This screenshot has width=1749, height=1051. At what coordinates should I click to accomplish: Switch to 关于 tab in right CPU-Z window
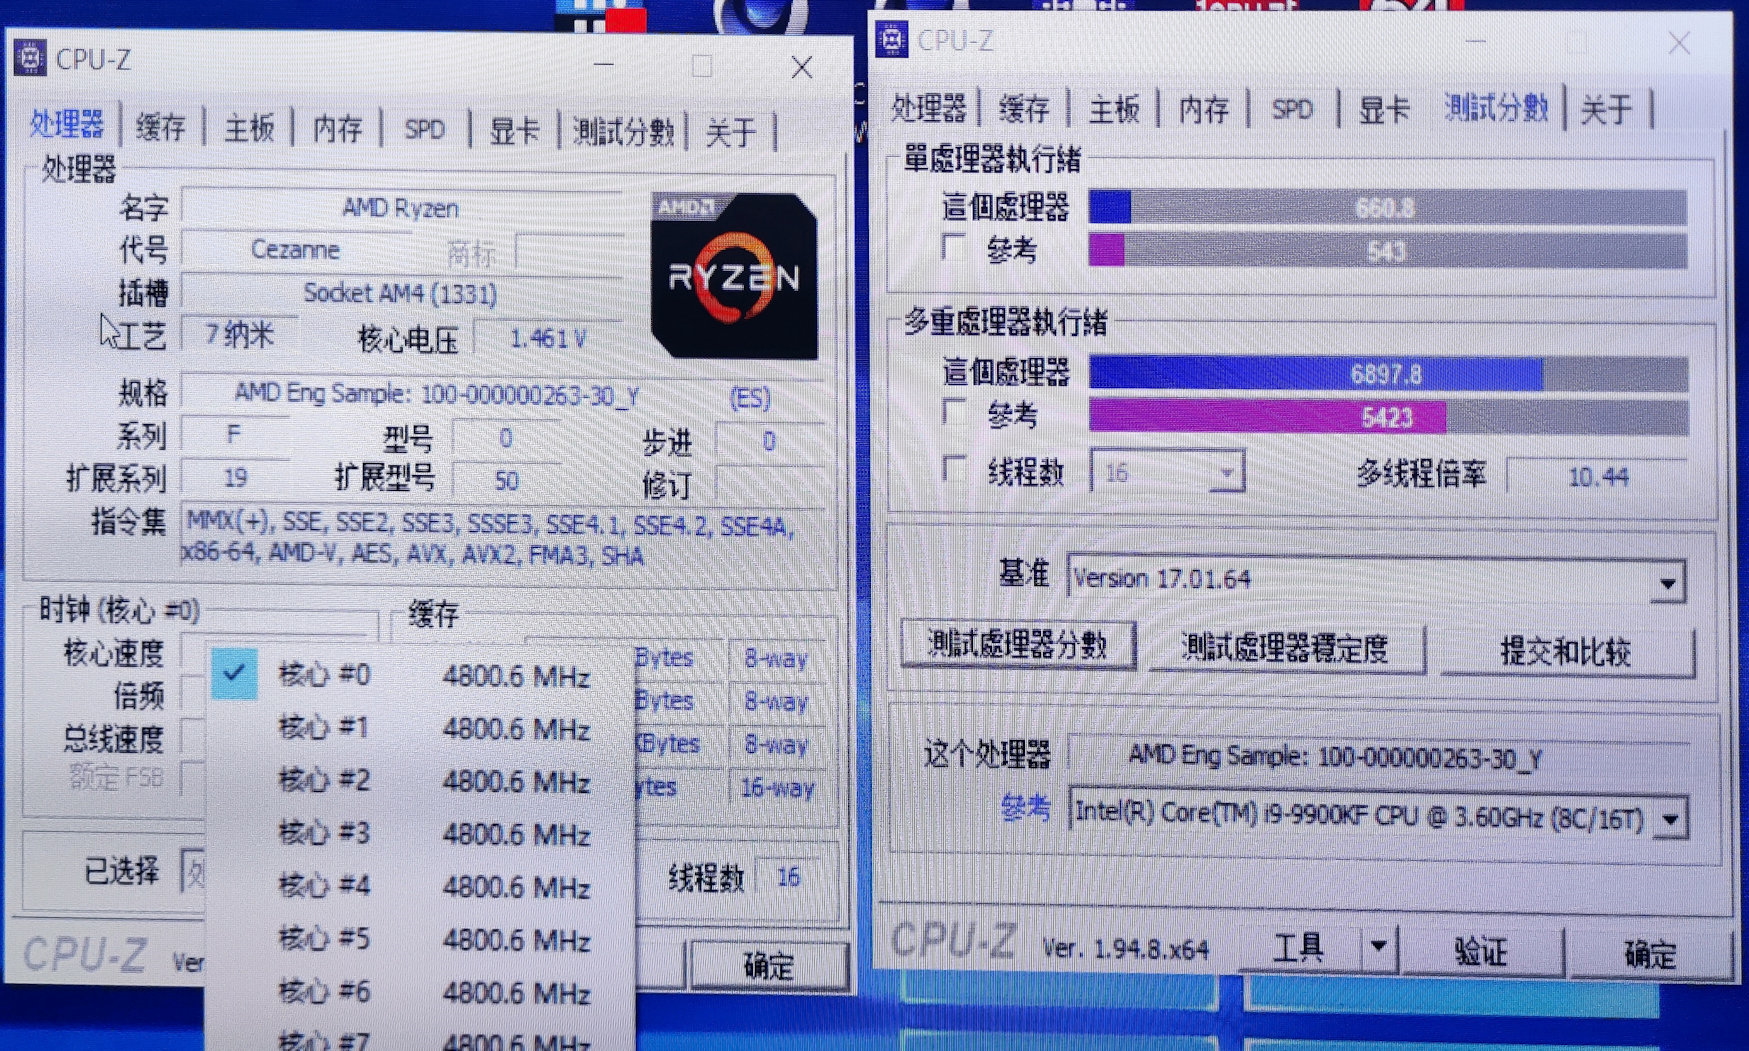[x=1606, y=109]
